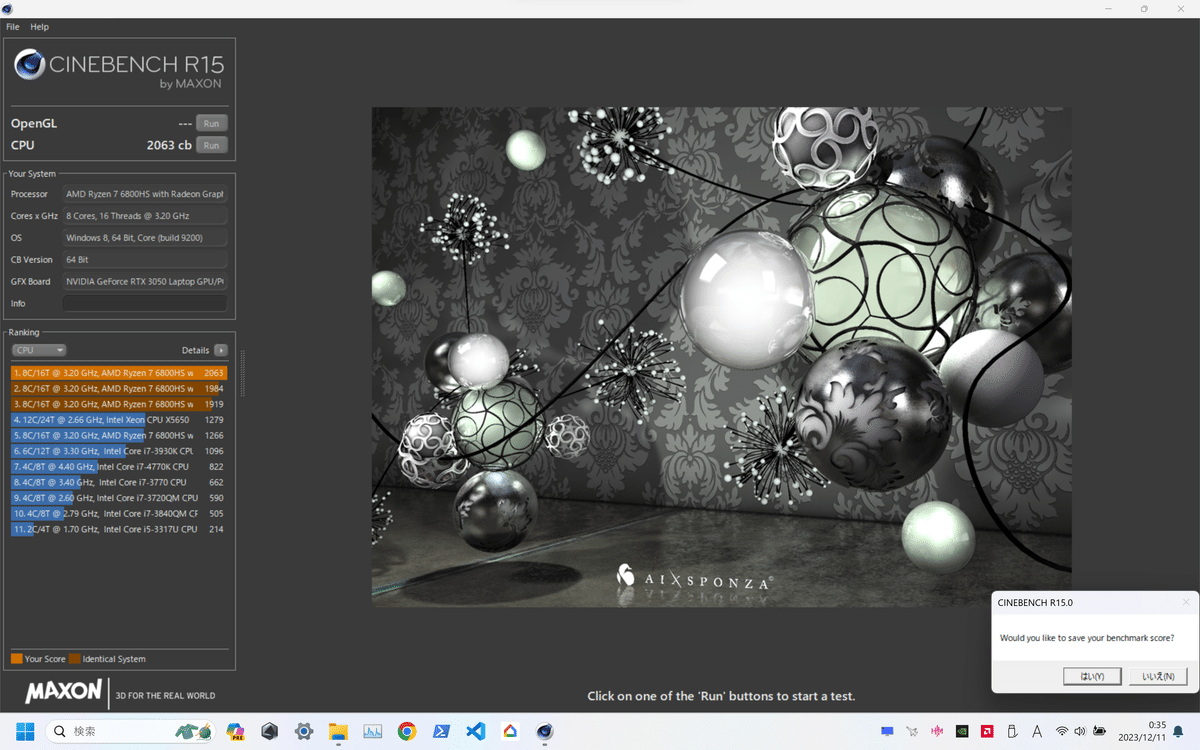1200x750 pixels.
Task: Open the Wi-Fi network tray icon
Action: click(1062, 731)
